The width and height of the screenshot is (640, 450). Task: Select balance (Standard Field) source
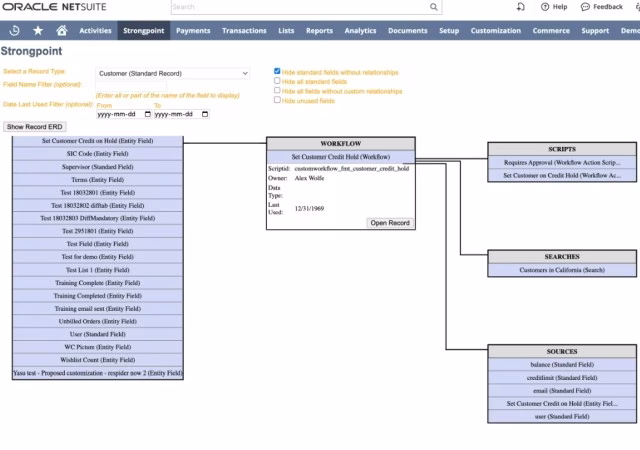(562, 365)
